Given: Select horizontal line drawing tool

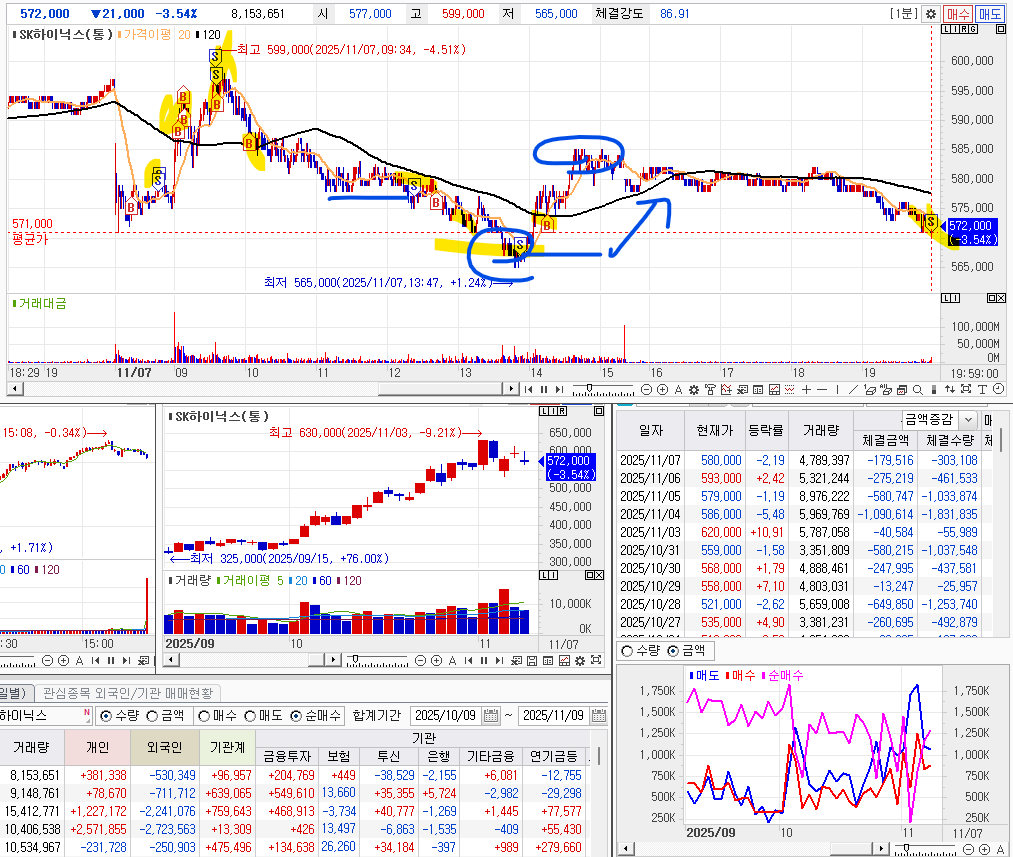Looking at the screenshot, I should click(822, 389).
